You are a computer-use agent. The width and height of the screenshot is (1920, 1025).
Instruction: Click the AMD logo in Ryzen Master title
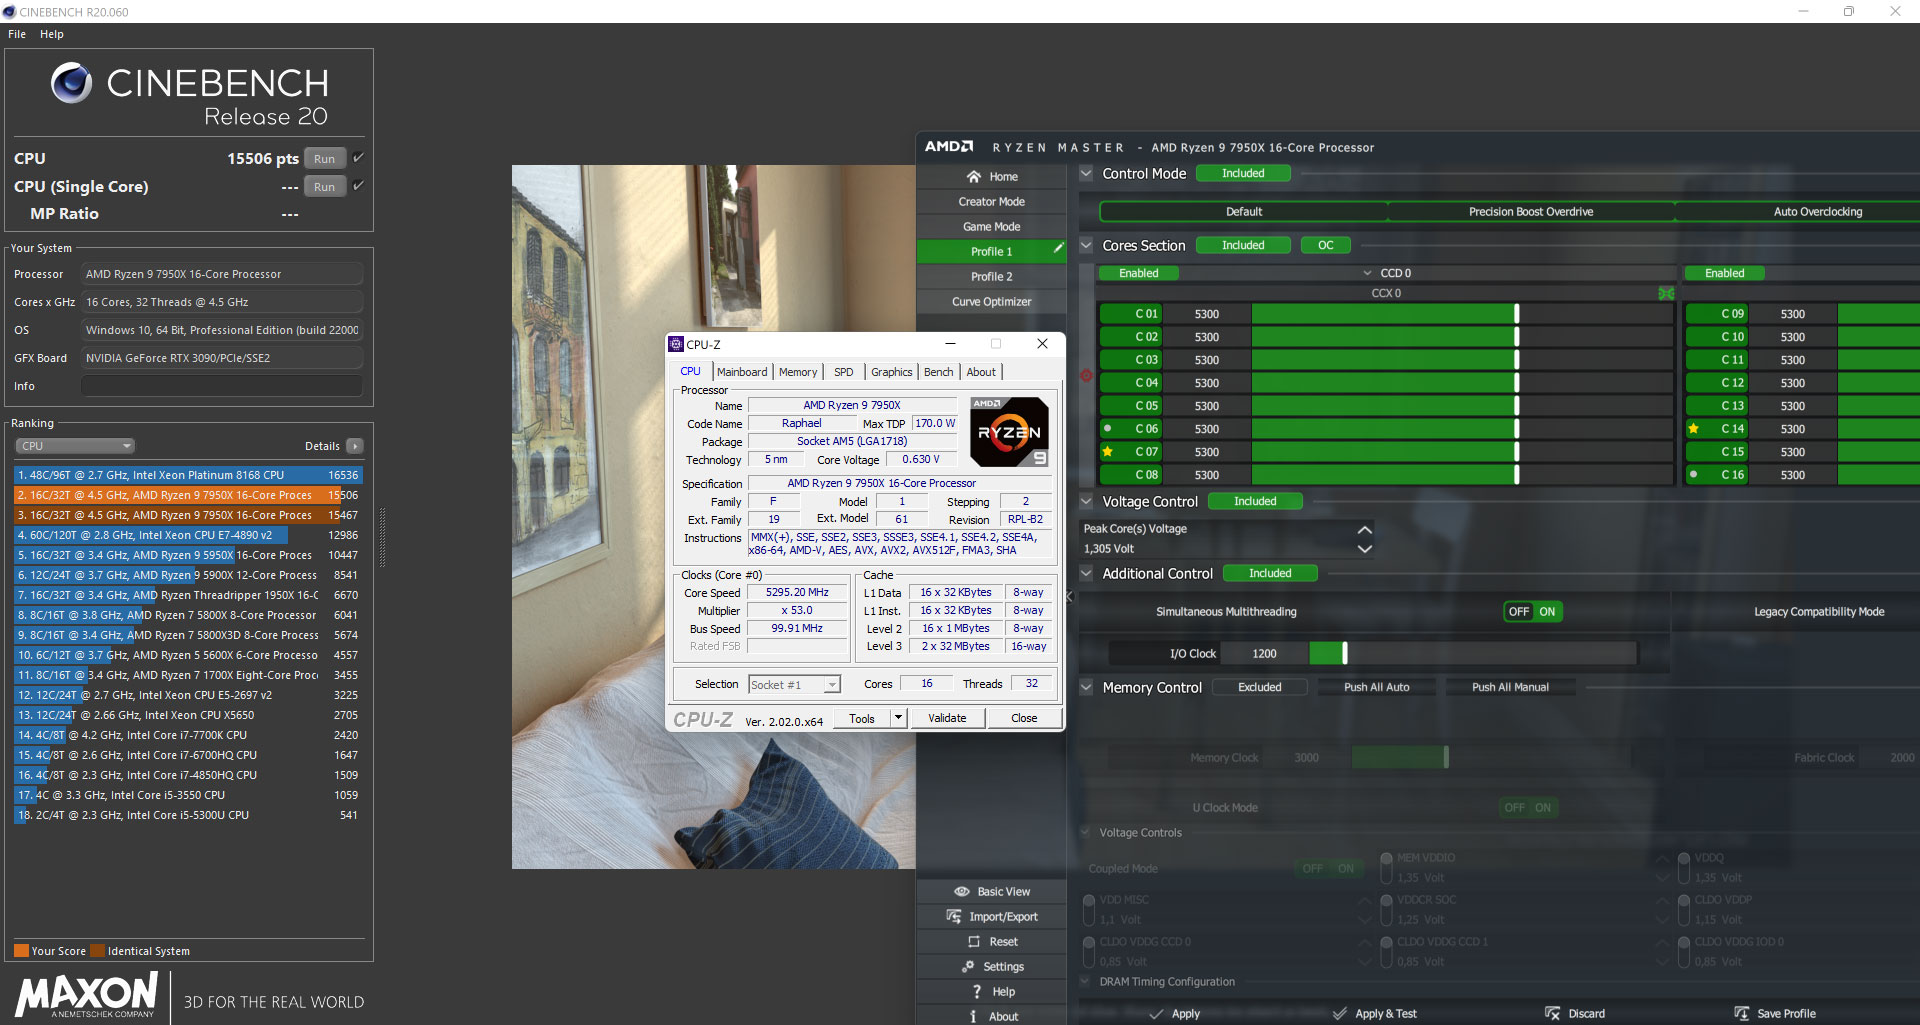coord(948,146)
